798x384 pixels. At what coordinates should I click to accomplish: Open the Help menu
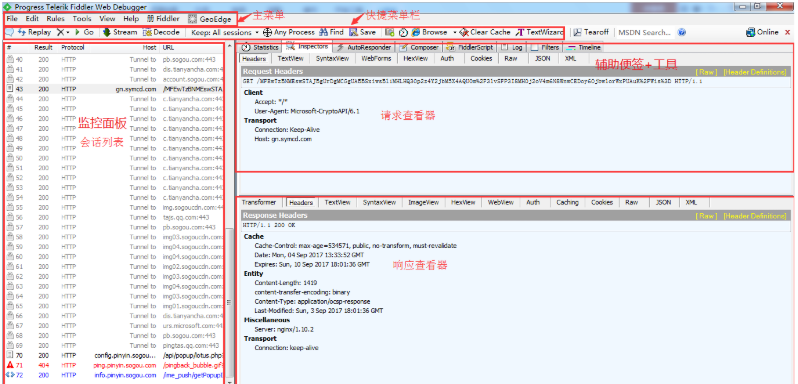[131, 18]
